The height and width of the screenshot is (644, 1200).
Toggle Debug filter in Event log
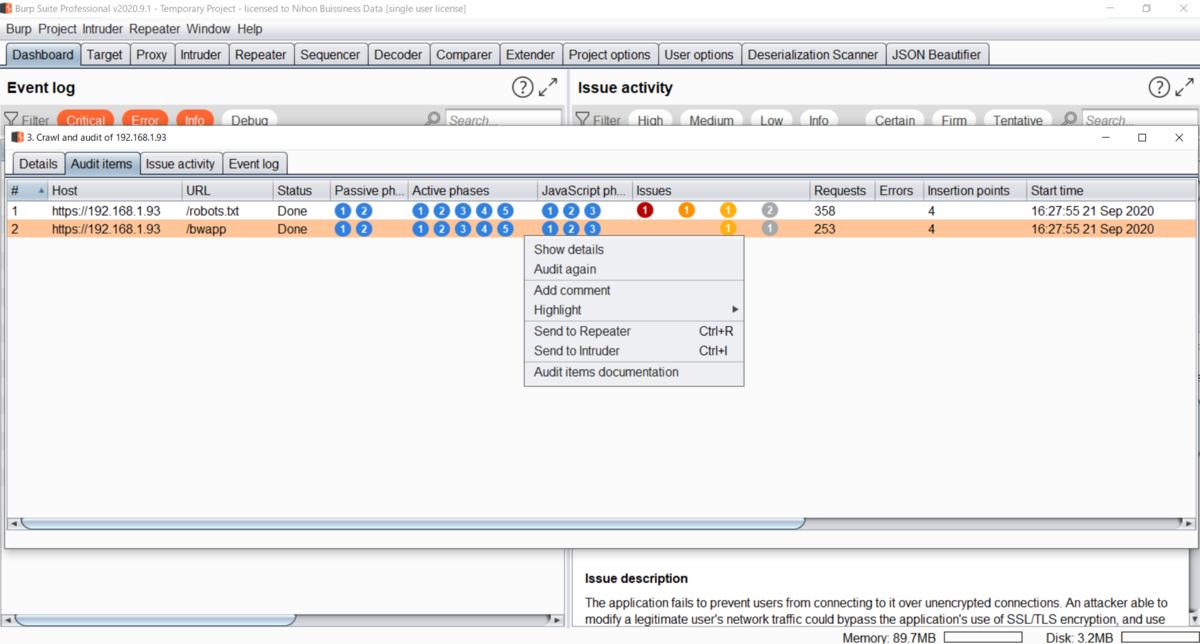[x=250, y=120]
